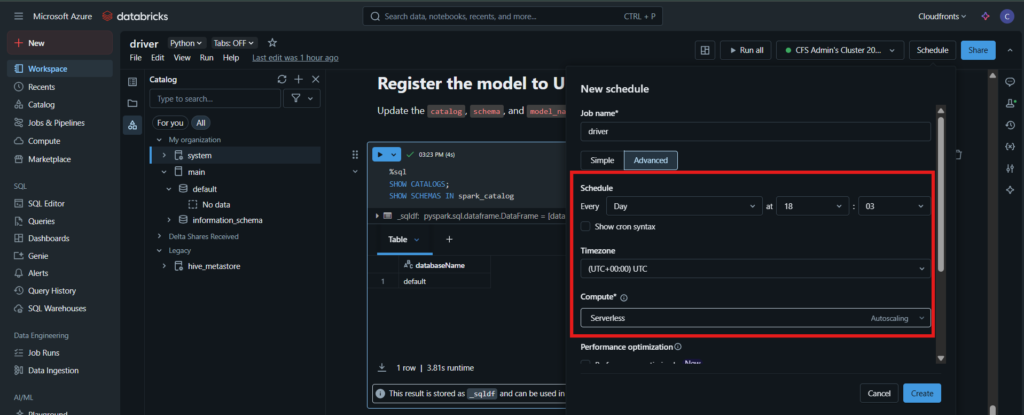Enable the Show cron syntax checkbox

586,227
